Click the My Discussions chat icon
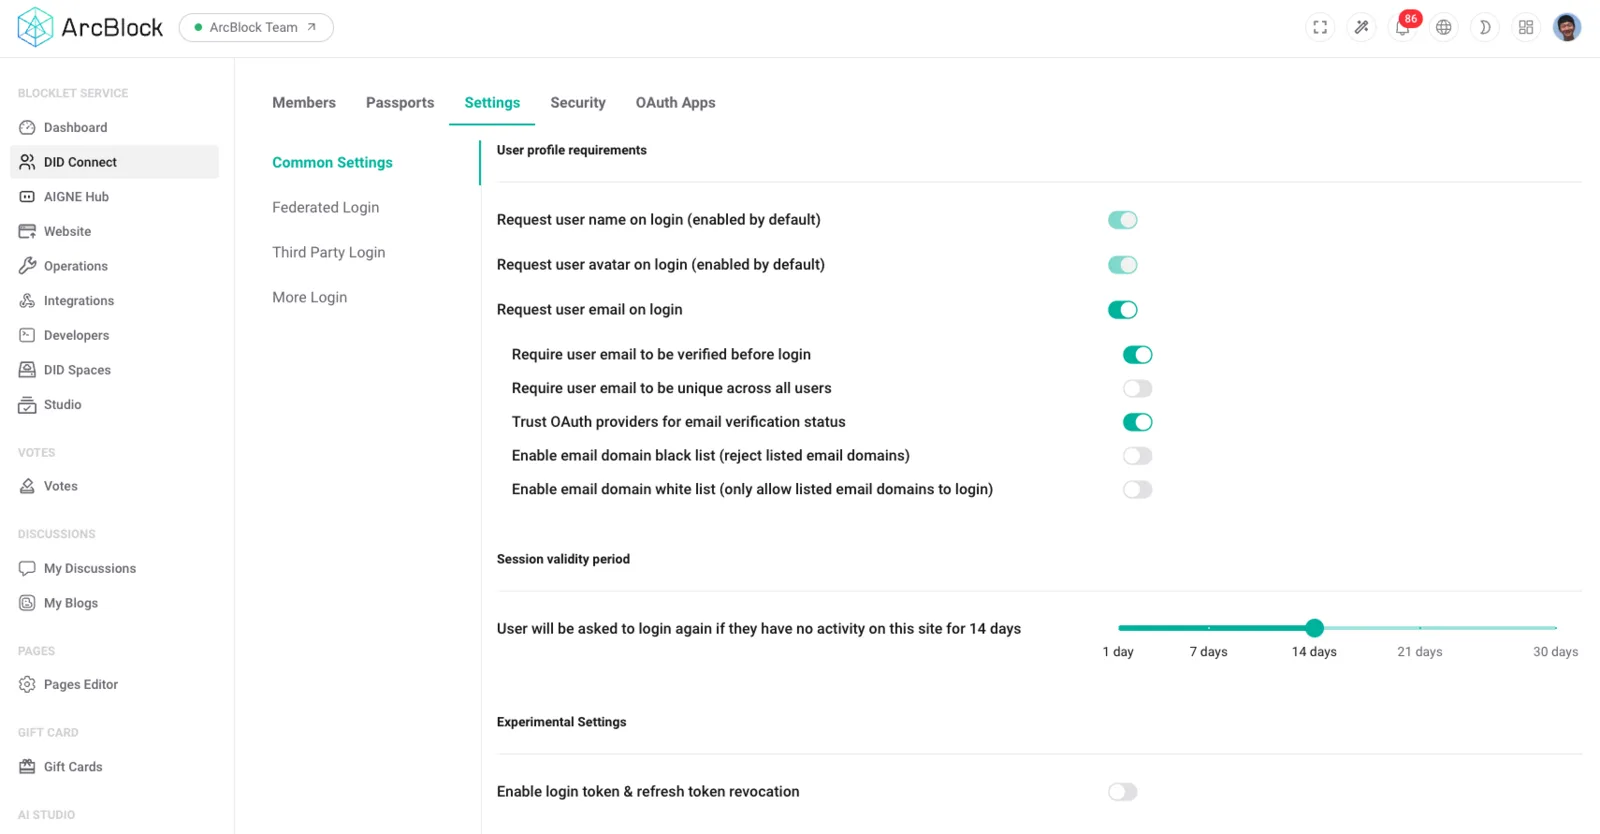This screenshot has width=1600, height=834. point(27,568)
